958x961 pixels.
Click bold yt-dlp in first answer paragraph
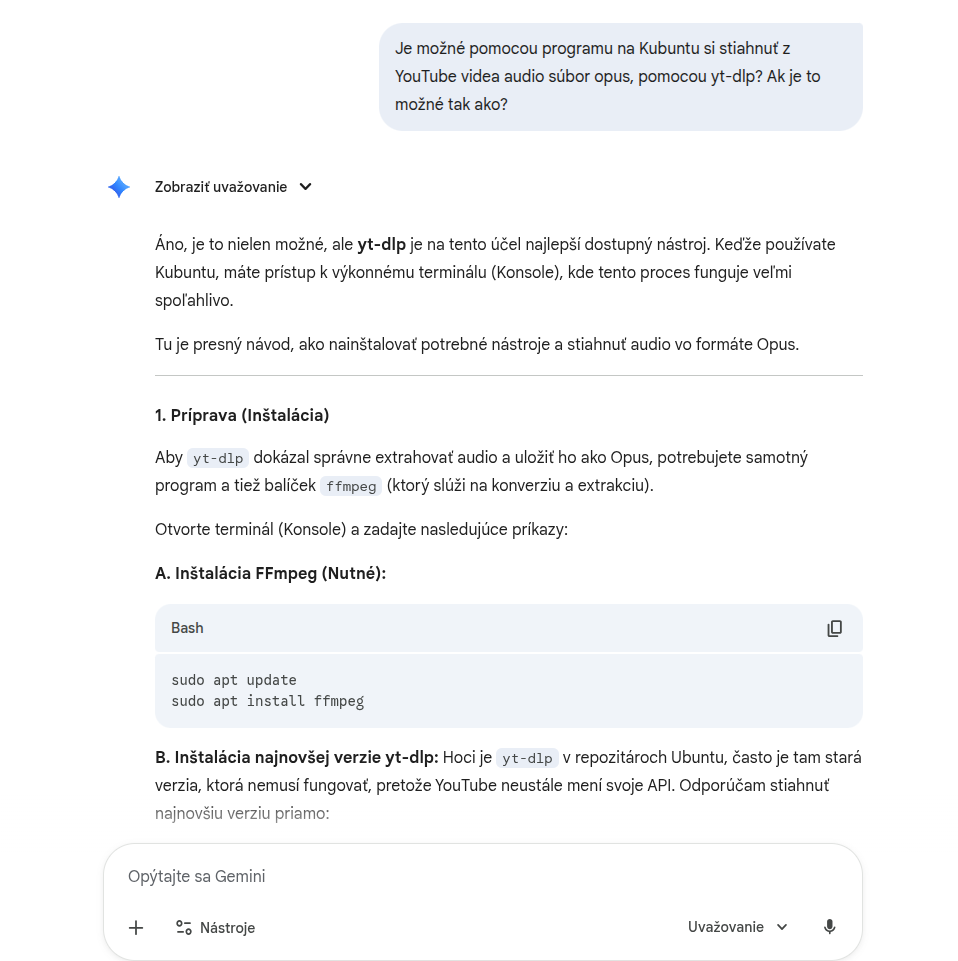tap(381, 244)
